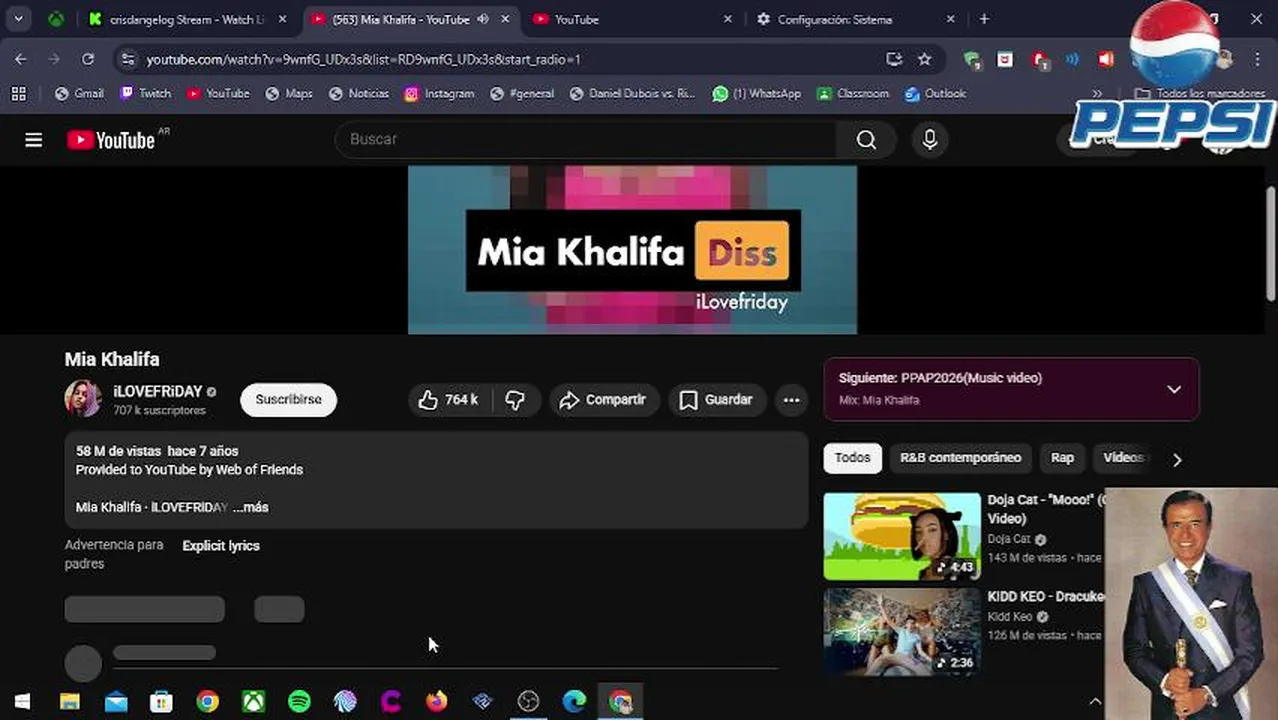This screenshot has width=1278, height=720.
Task: Open the Maps bookmark
Action: 289,93
